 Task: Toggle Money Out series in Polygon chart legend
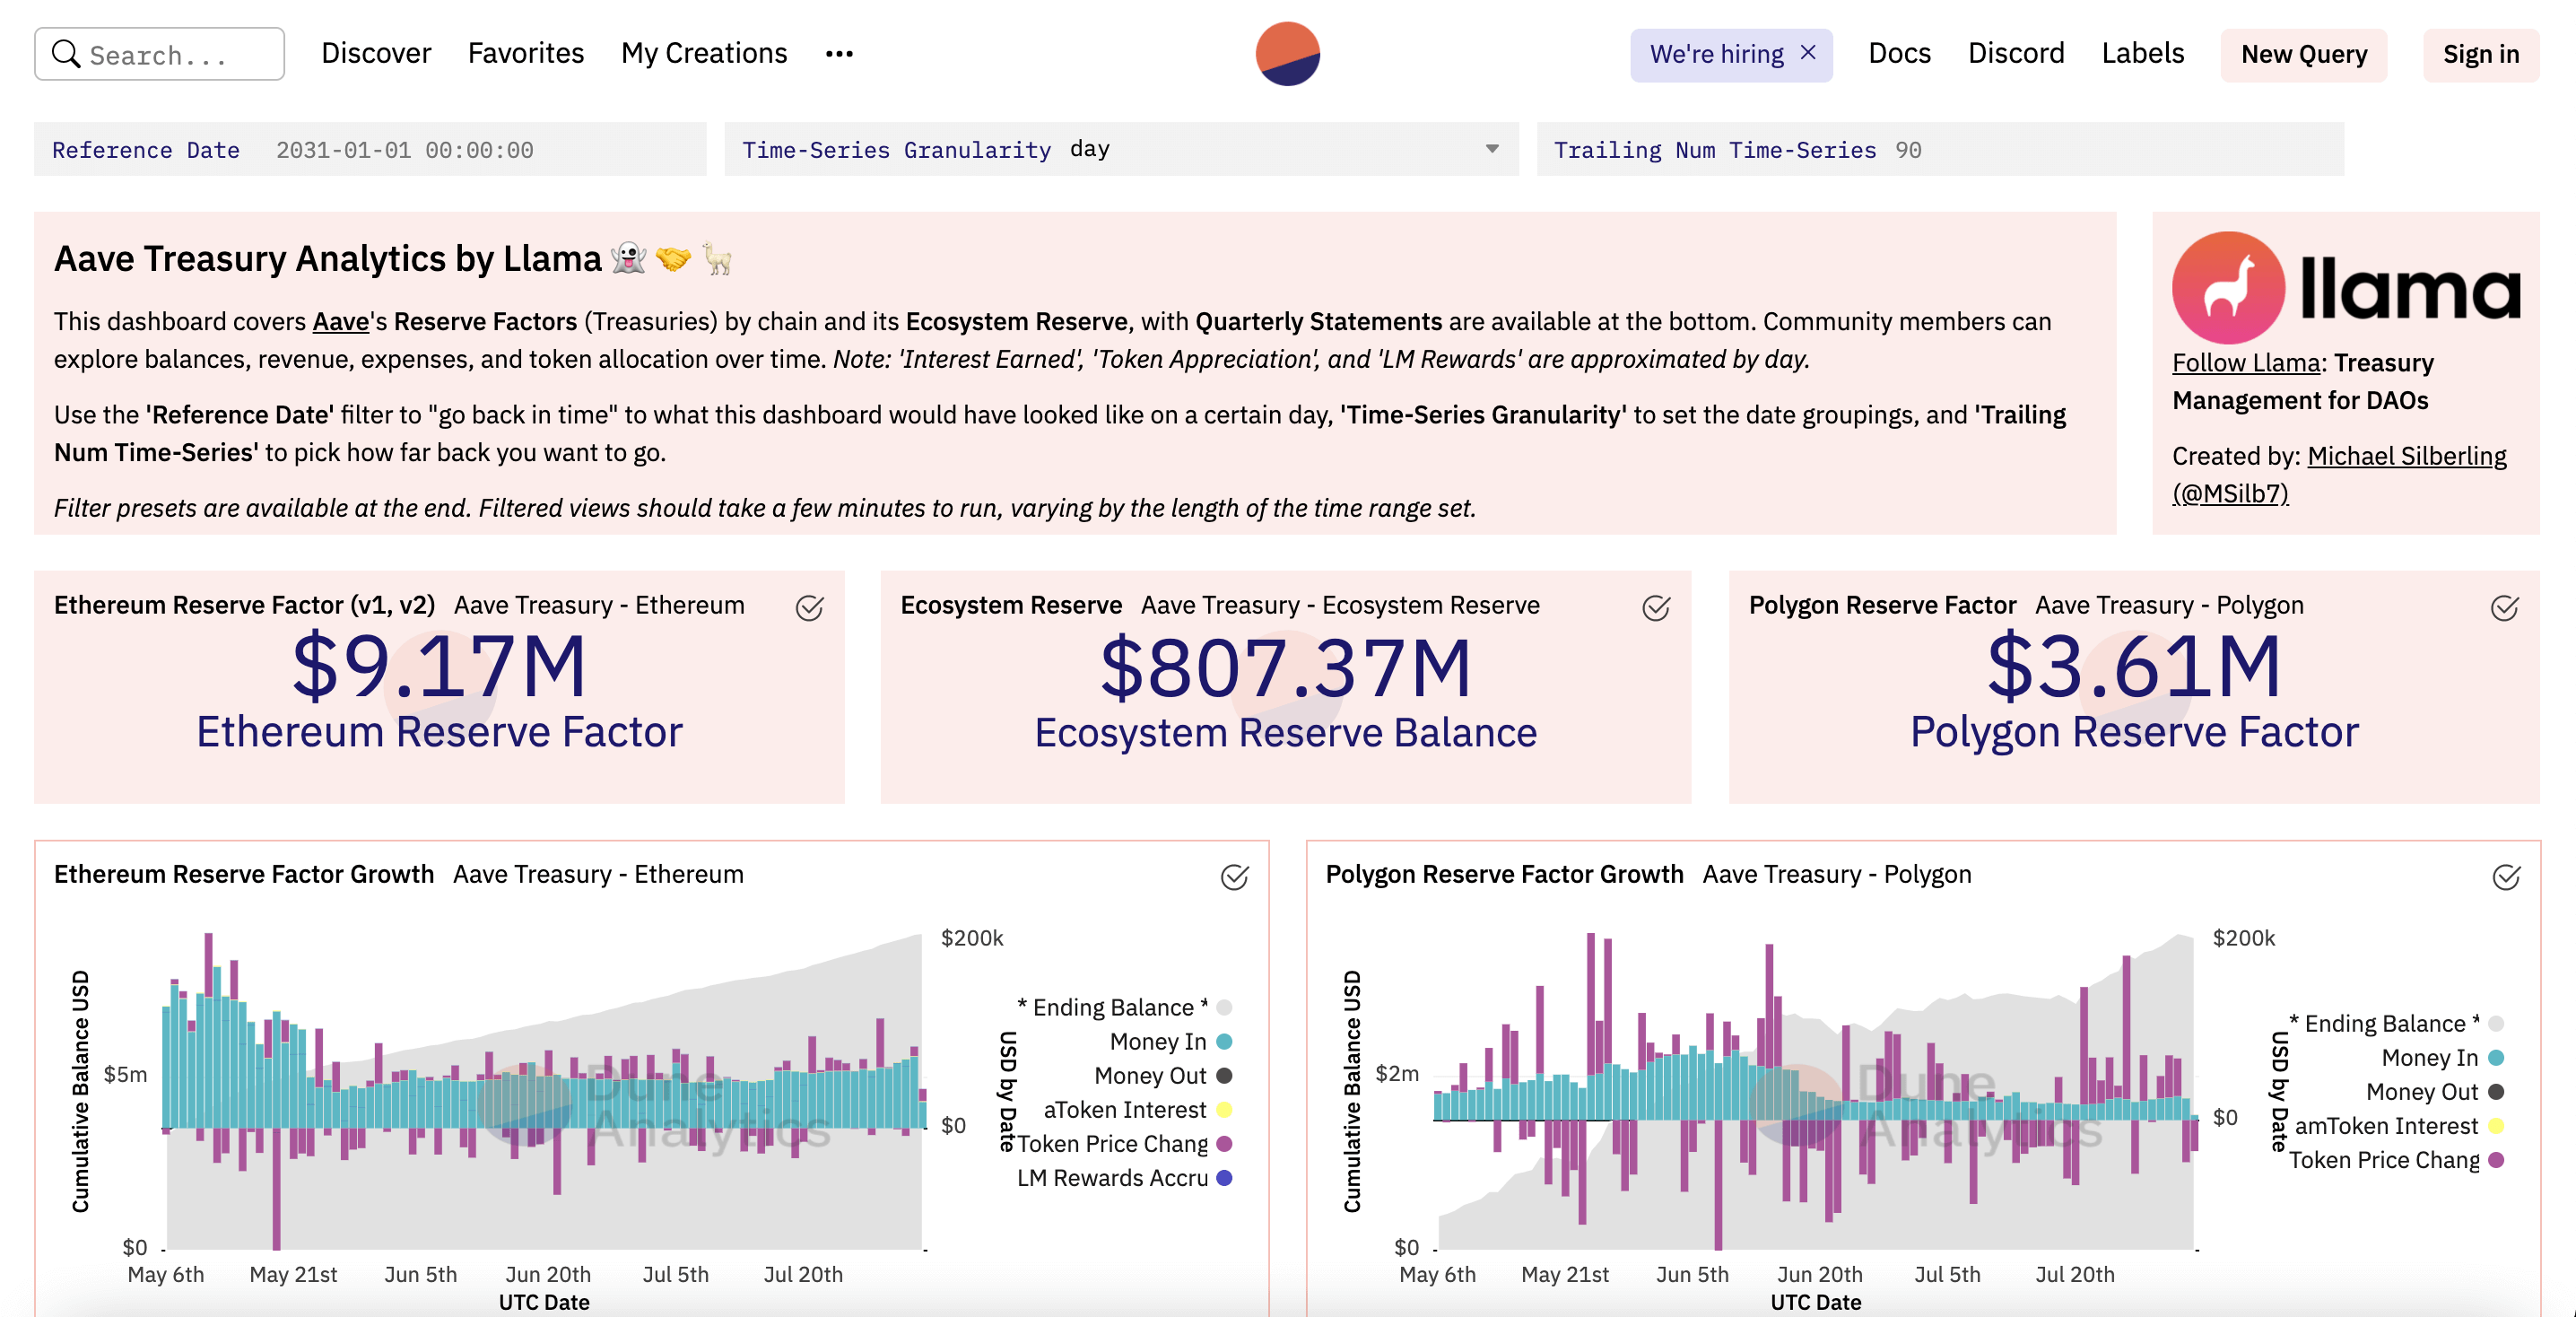2434,1092
